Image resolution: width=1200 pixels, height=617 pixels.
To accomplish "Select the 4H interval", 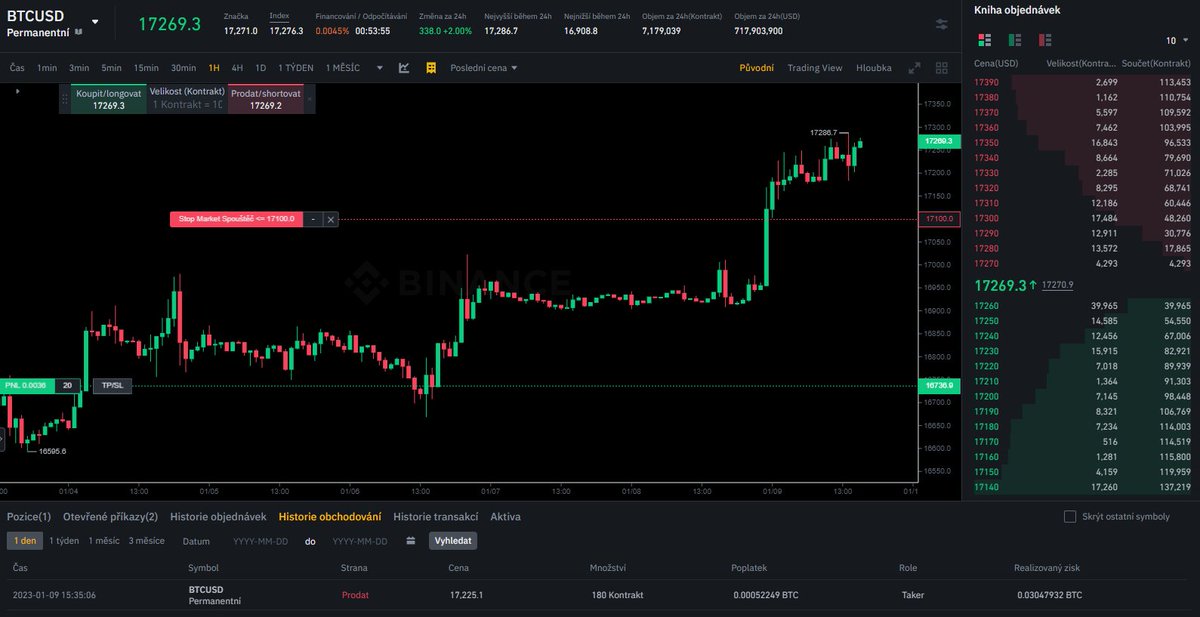I will point(237,68).
